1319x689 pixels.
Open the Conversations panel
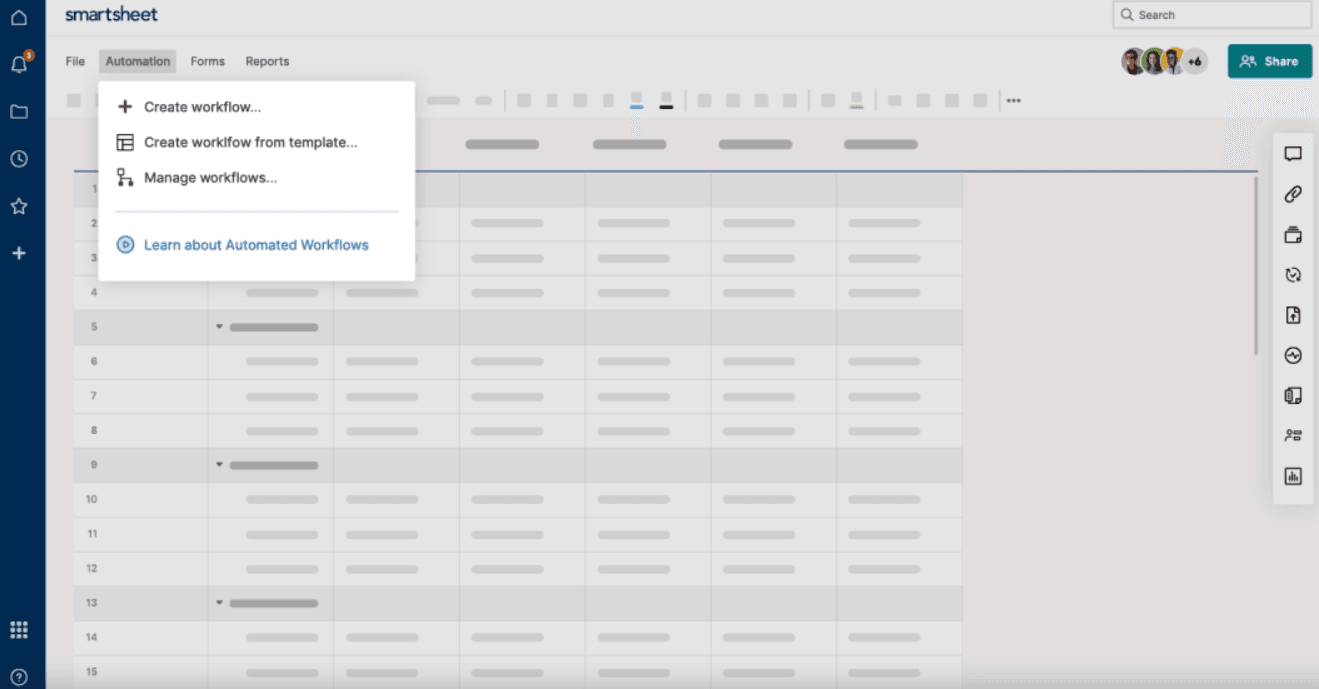[1293, 153]
